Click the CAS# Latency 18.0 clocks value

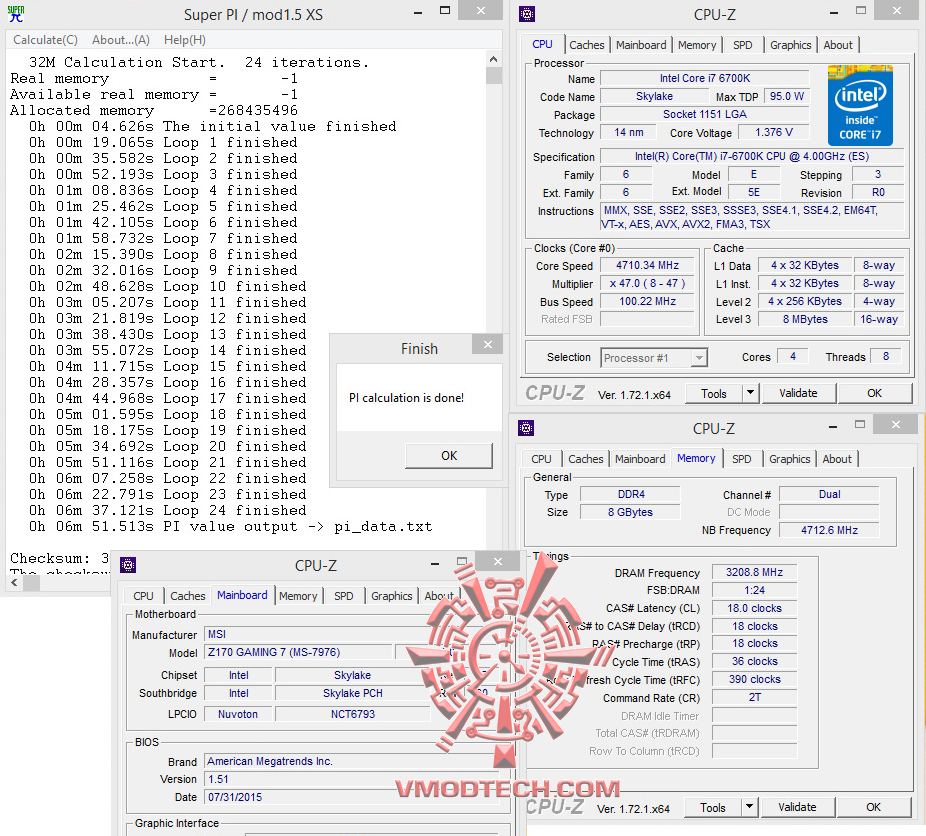[754, 608]
